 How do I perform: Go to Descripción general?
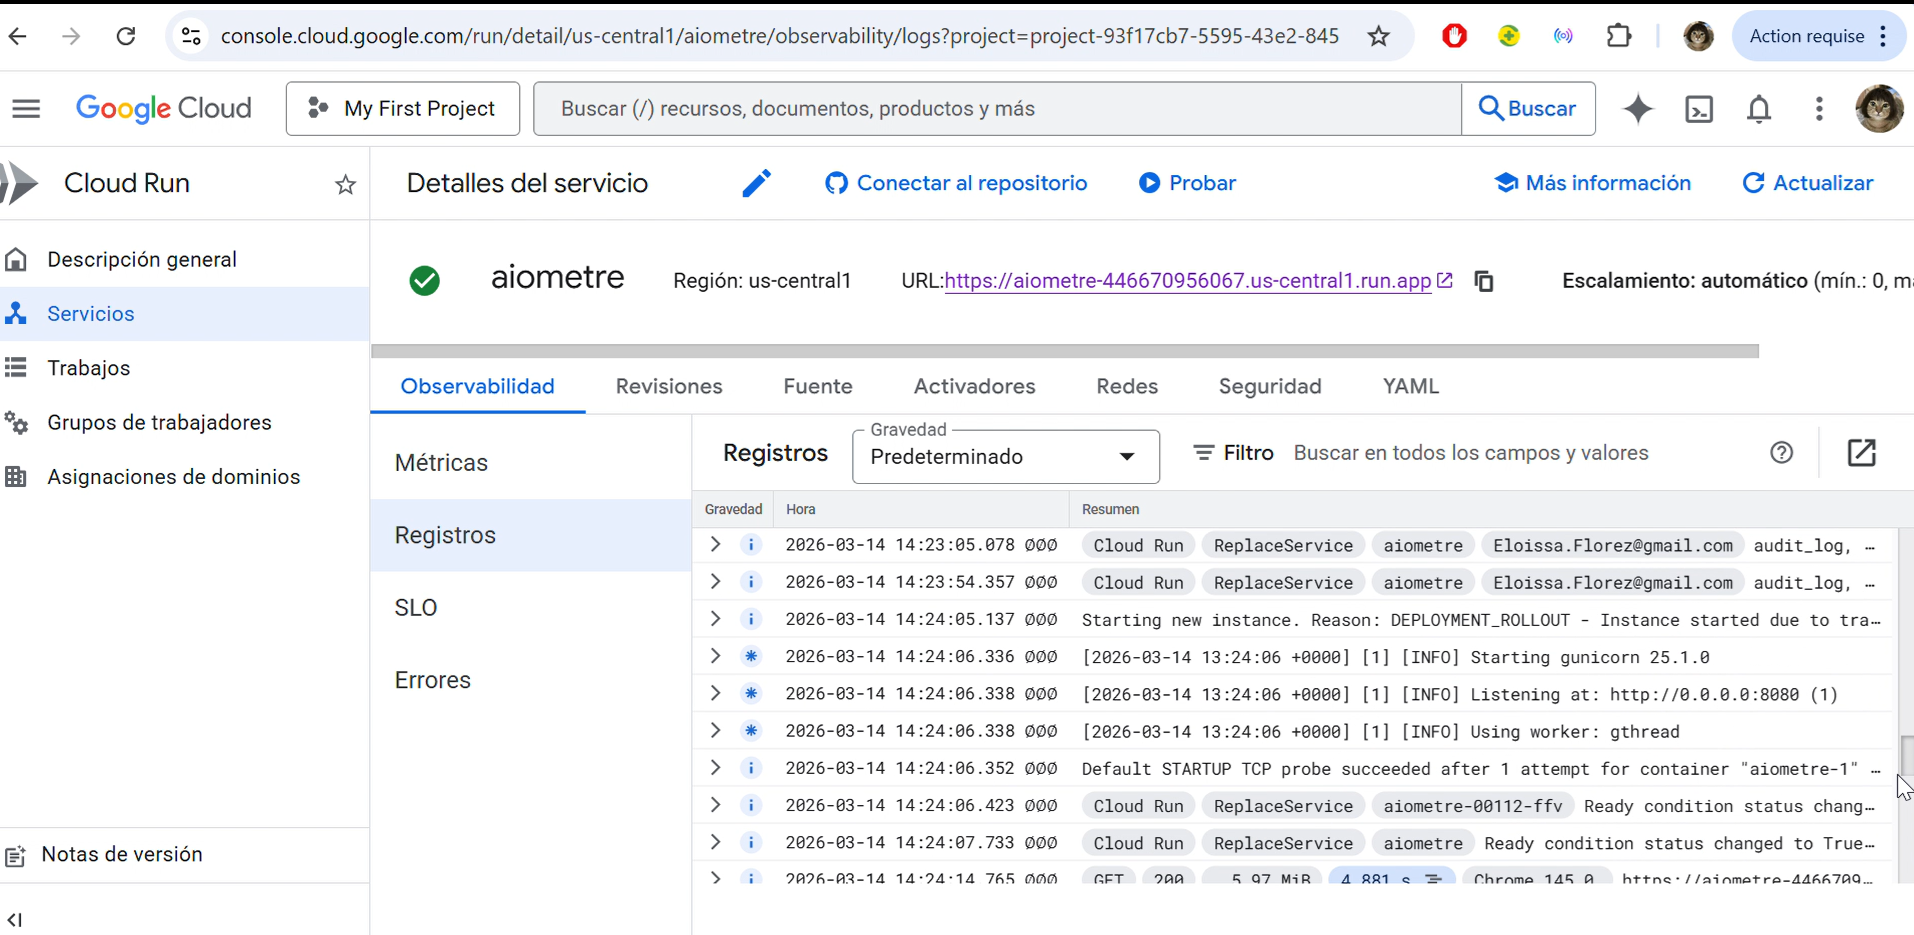pos(184,260)
